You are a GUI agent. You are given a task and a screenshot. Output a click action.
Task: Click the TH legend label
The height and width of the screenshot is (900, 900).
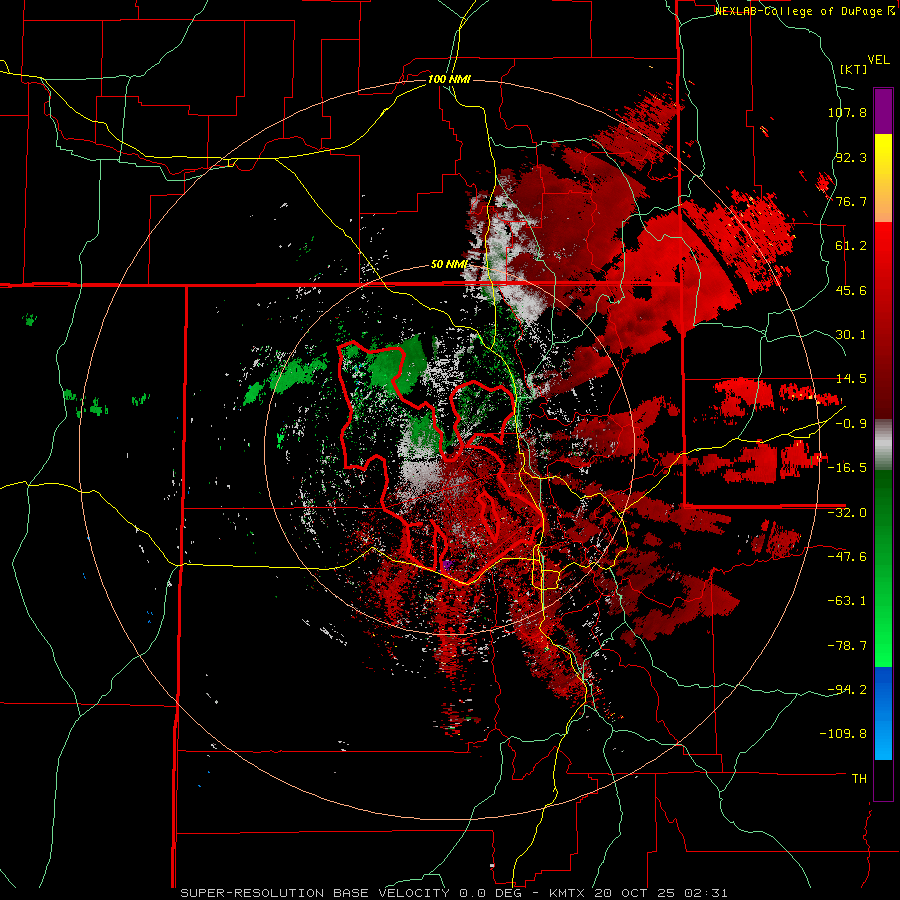click(859, 779)
